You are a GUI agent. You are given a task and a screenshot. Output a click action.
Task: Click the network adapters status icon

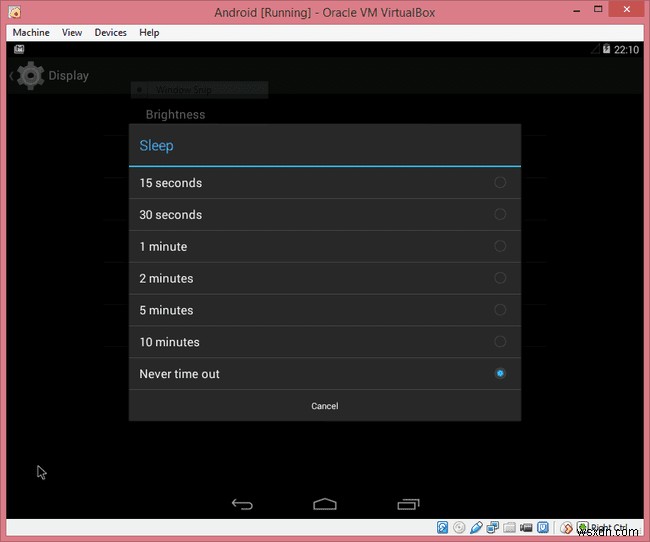492,527
